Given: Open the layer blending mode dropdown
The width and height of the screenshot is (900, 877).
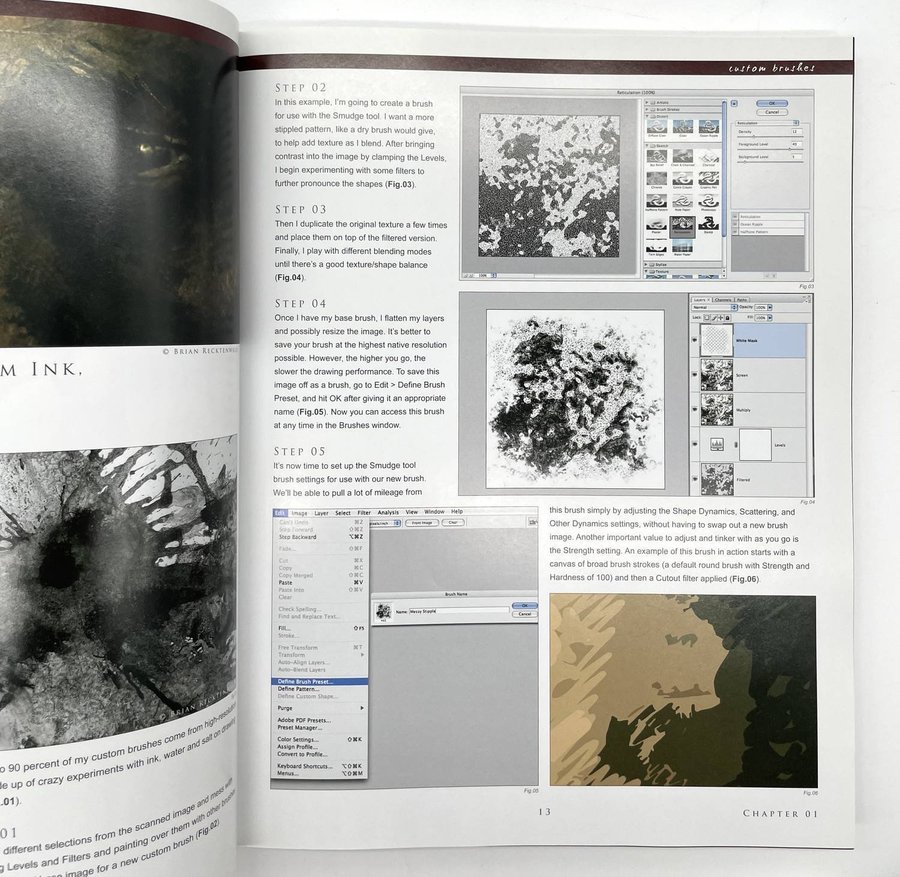Looking at the screenshot, I should pyautogui.click(x=713, y=306).
